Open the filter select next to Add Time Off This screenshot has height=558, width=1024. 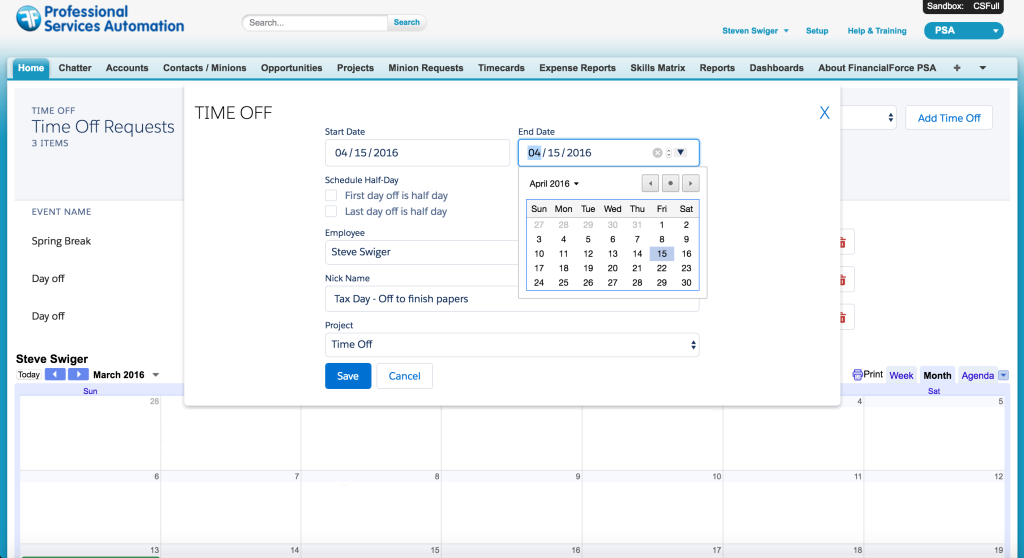pyautogui.click(x=869, y=118)
